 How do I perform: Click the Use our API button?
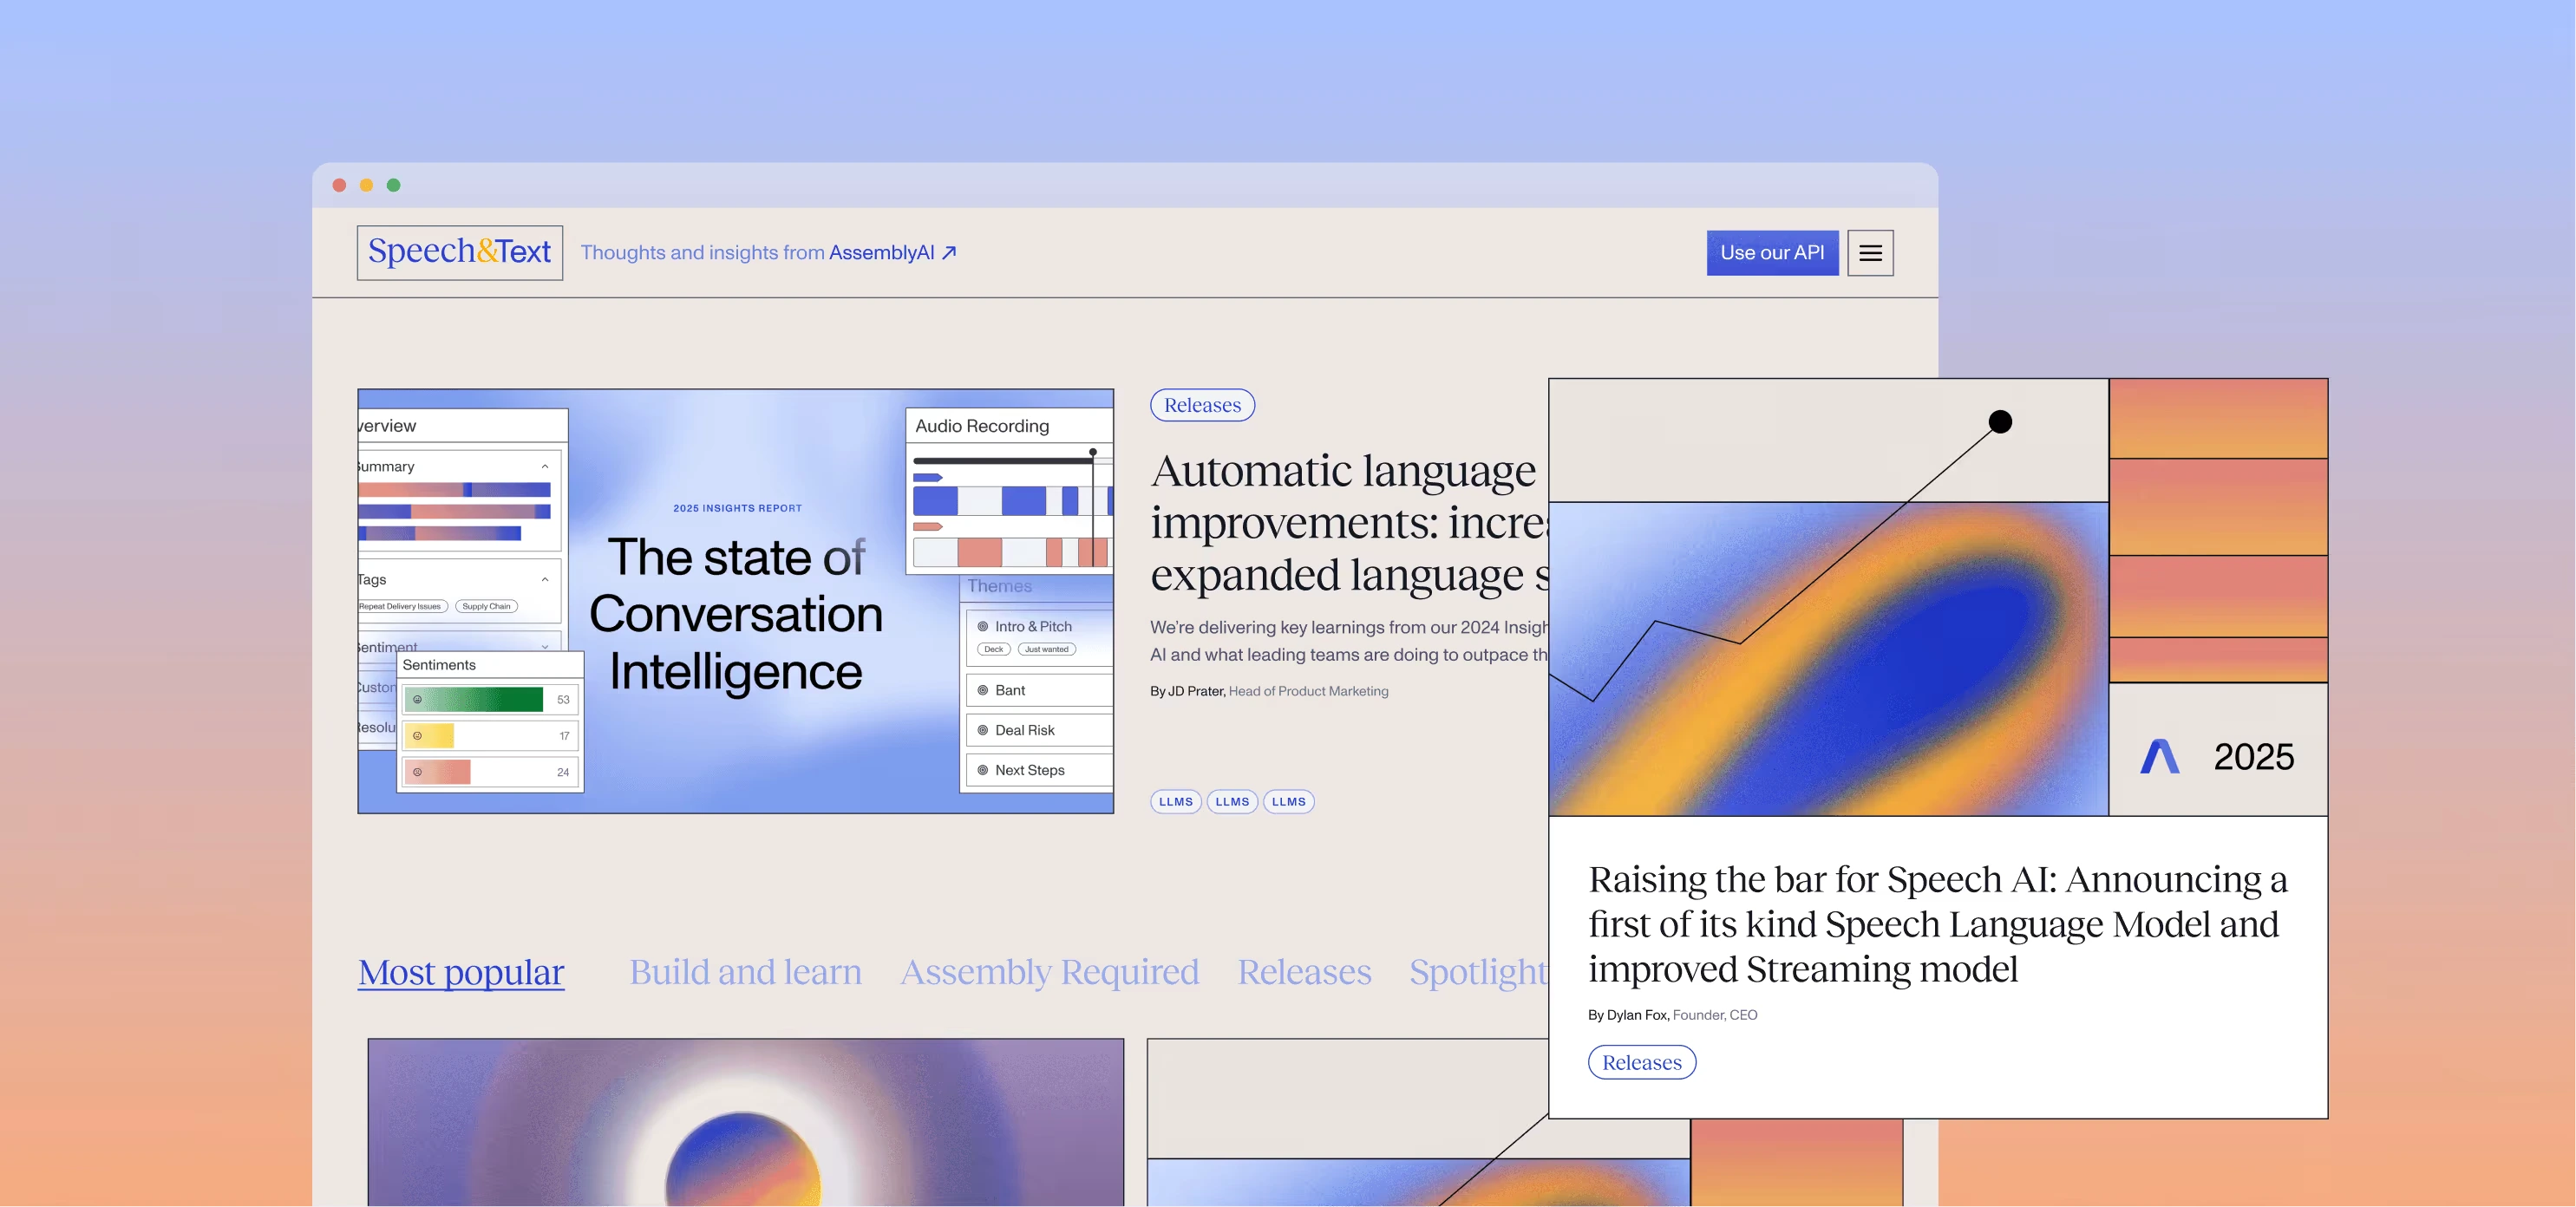(1771, 253)
